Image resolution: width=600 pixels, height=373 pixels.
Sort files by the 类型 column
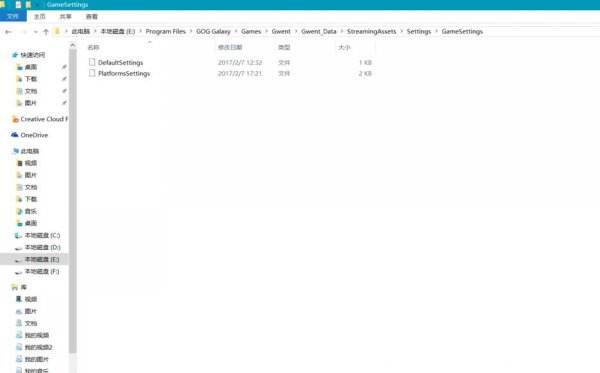click(284, 47)
